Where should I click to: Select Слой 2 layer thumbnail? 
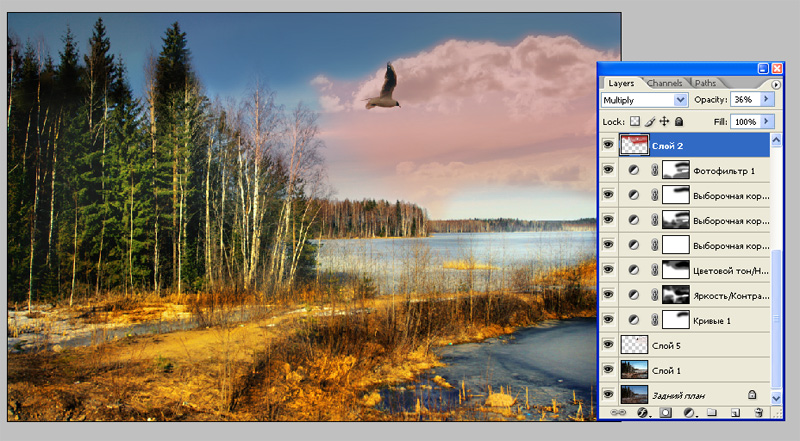pyautogui.click(x=634, y=145)
